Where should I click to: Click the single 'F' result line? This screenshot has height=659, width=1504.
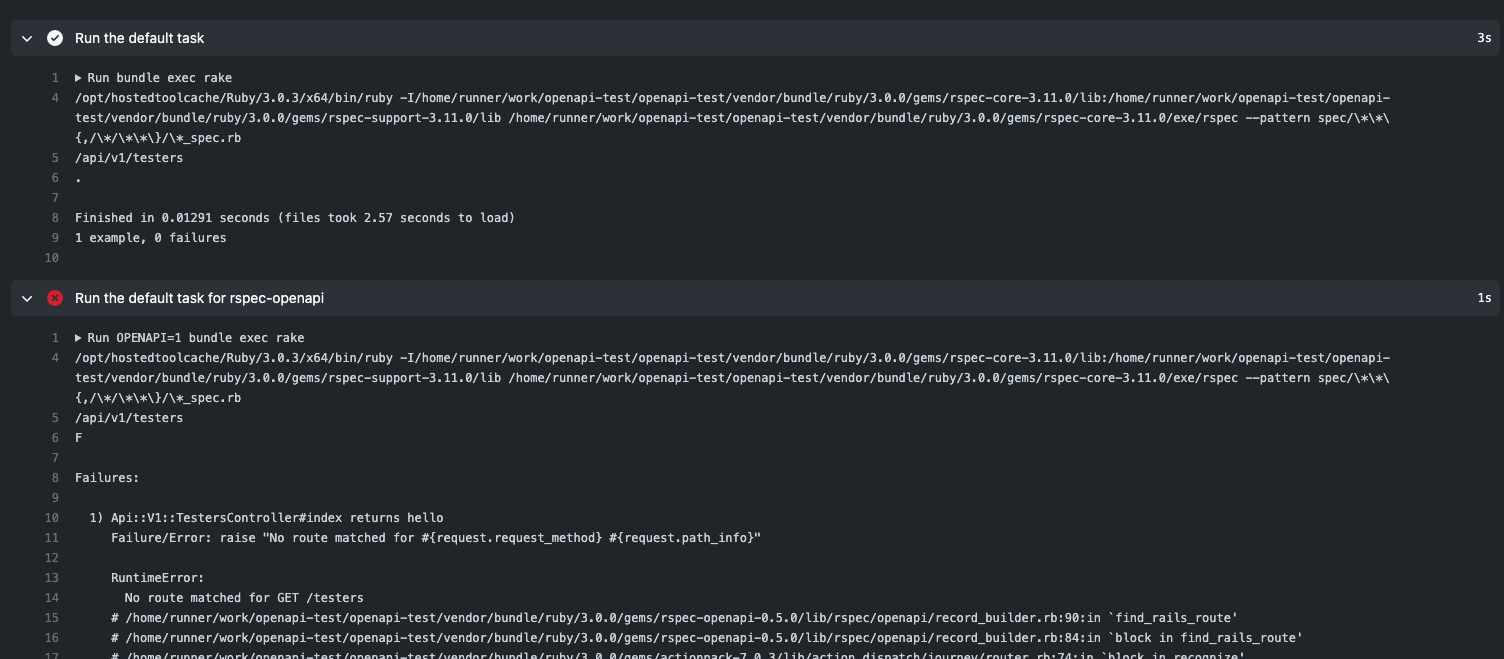pyautogui.click(x=79, y=438)
